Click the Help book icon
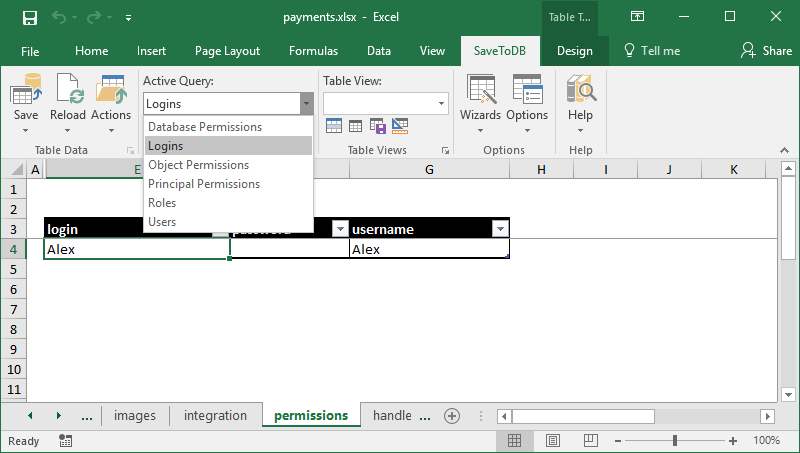Image resolution: width=800 pixels, height=453 pixels. point(581,89)
